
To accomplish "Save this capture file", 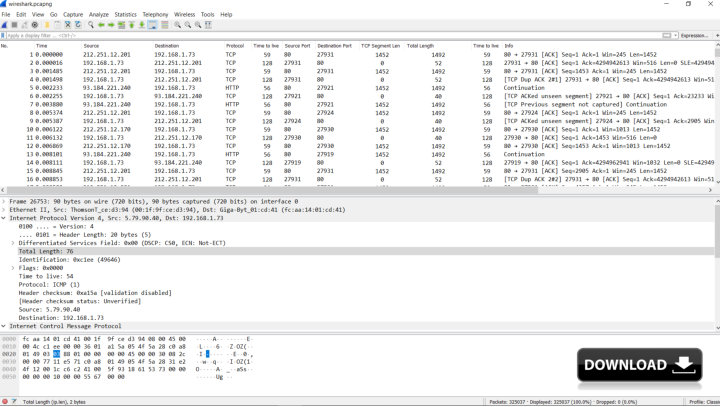I will tap(57, 25).
